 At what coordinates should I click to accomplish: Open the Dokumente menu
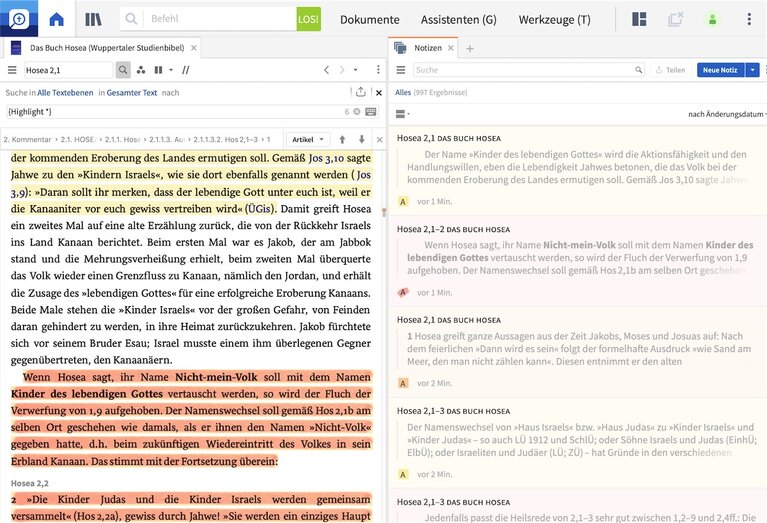tap(369, 19)
